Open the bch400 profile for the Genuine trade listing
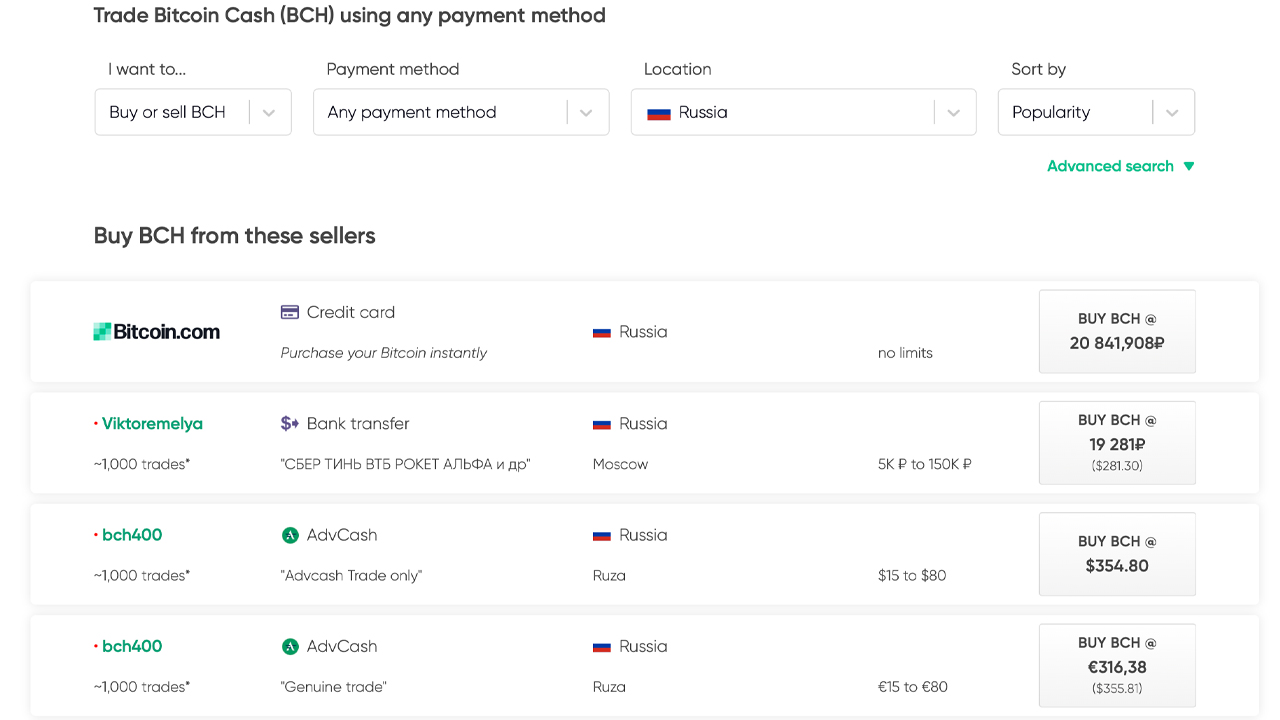 point(132,646)
